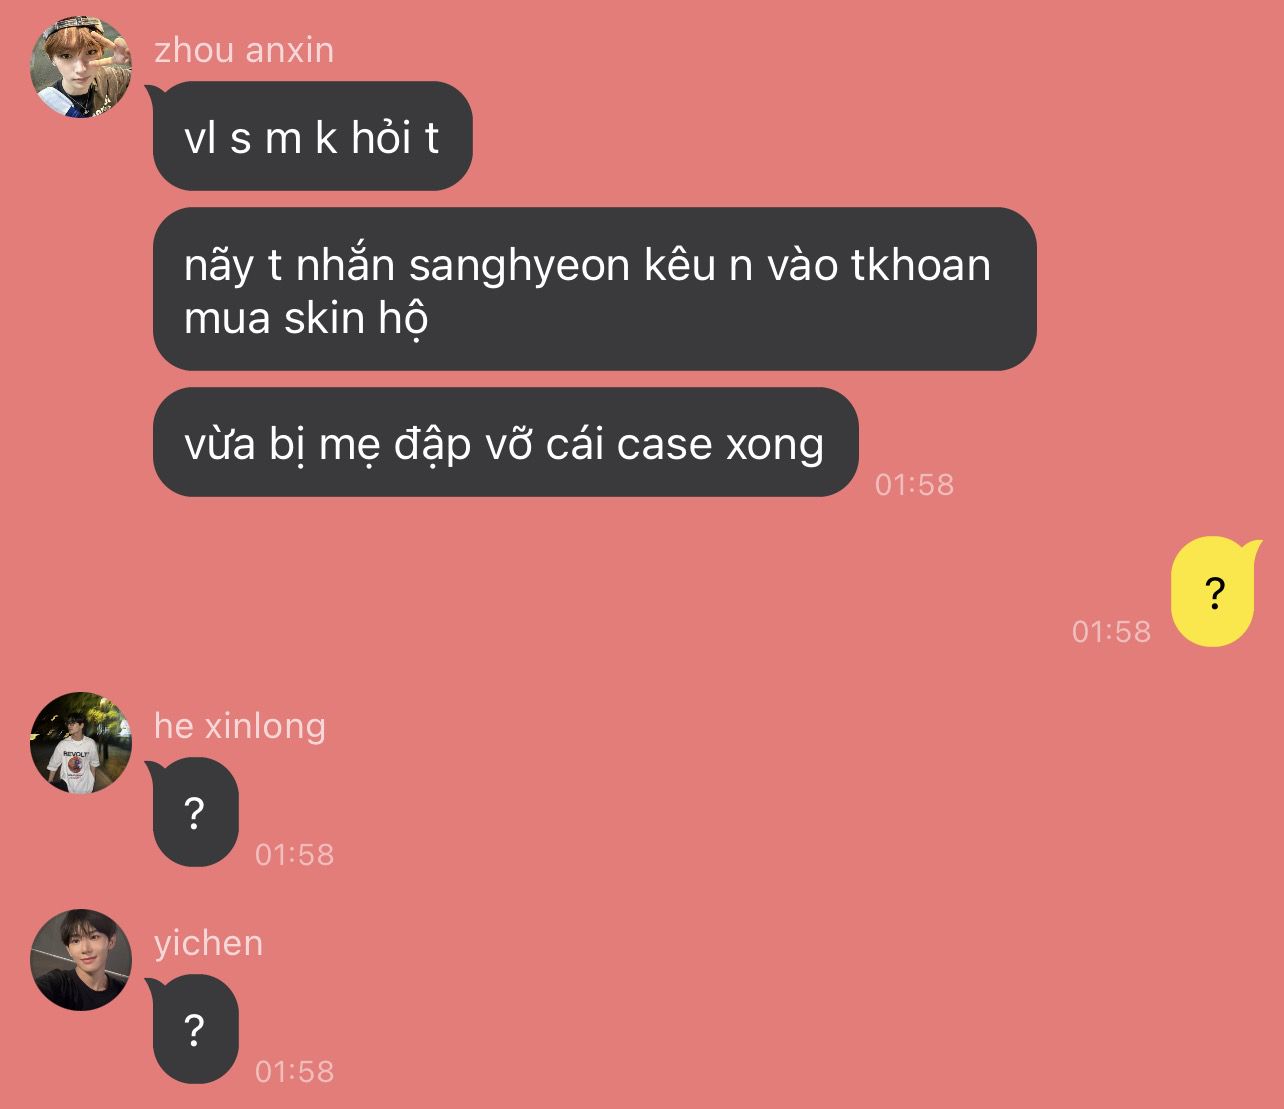Viewport: 1284px width, 1109px height.
Task: Select yichen's '?' reply bubble
Action: coord(195,1030)
